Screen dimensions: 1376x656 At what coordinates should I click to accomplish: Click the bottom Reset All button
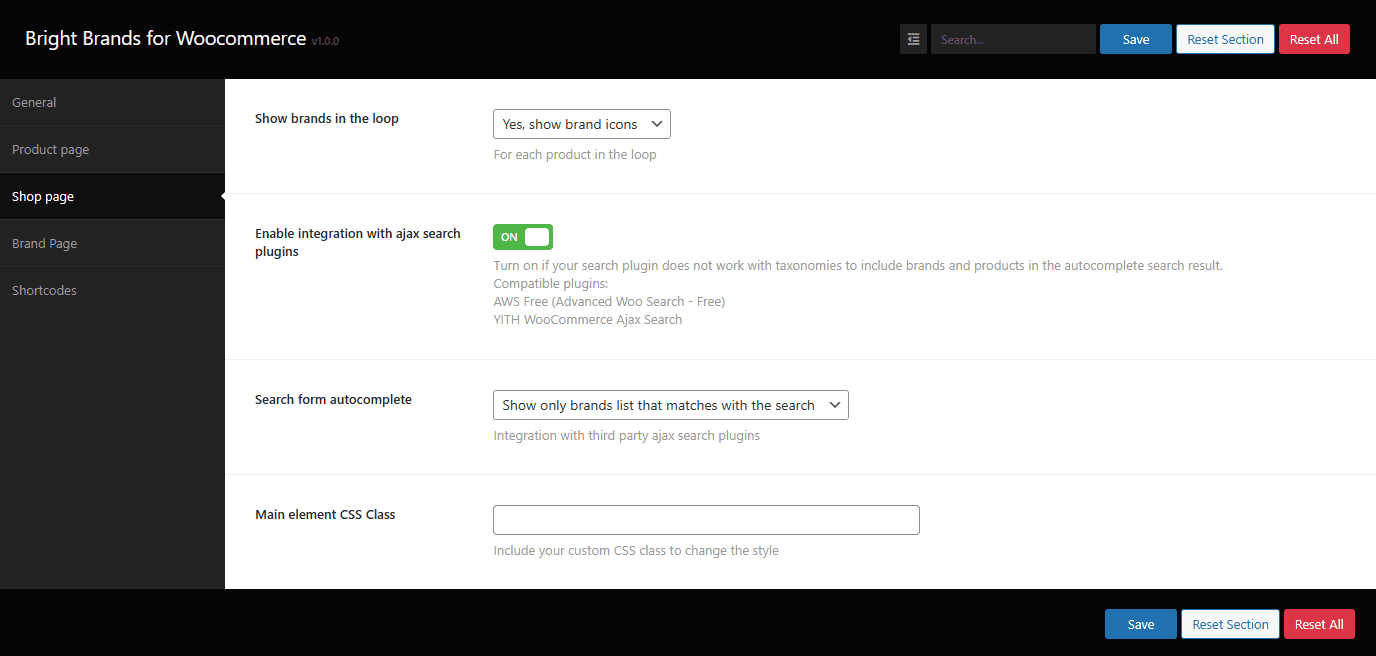tap(1319, 624)
